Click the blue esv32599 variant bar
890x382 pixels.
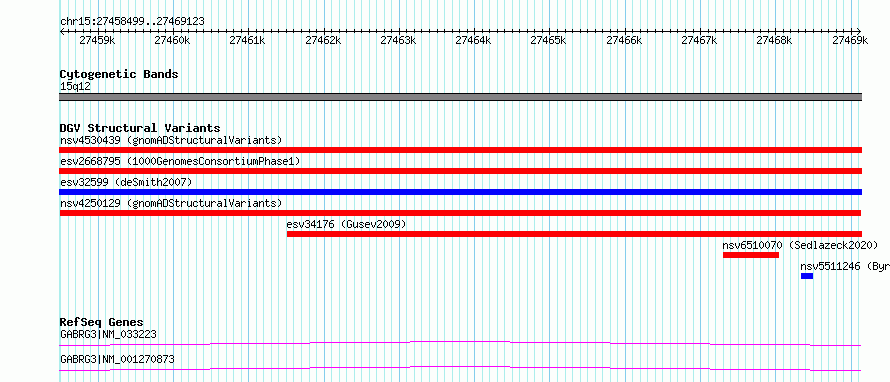click(460, 192)
